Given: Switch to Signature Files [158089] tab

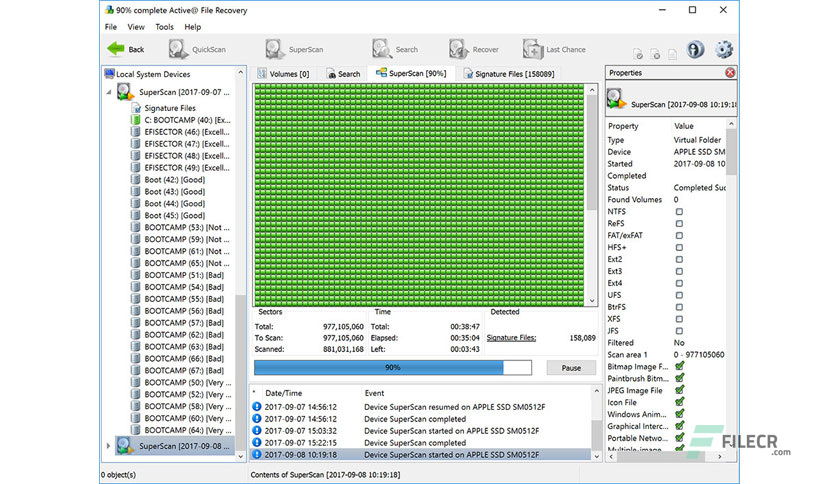Looking at the screenshot, I should pos(509,74).
